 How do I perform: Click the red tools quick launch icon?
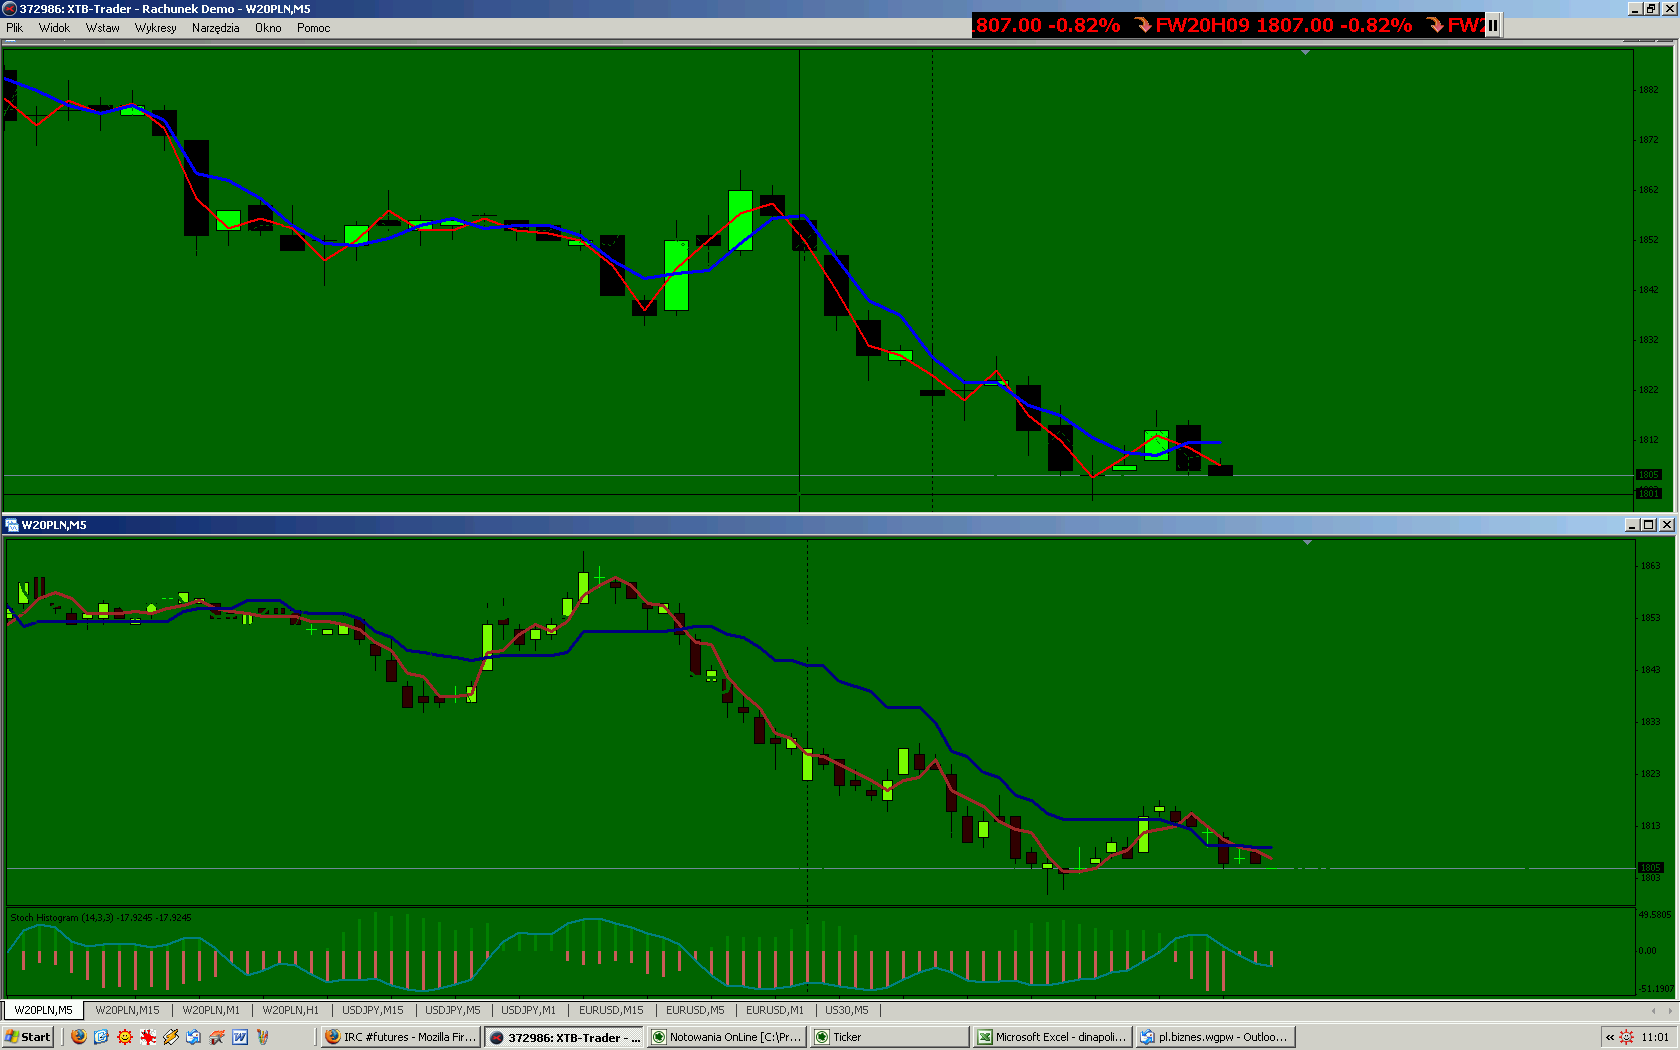217,1037
